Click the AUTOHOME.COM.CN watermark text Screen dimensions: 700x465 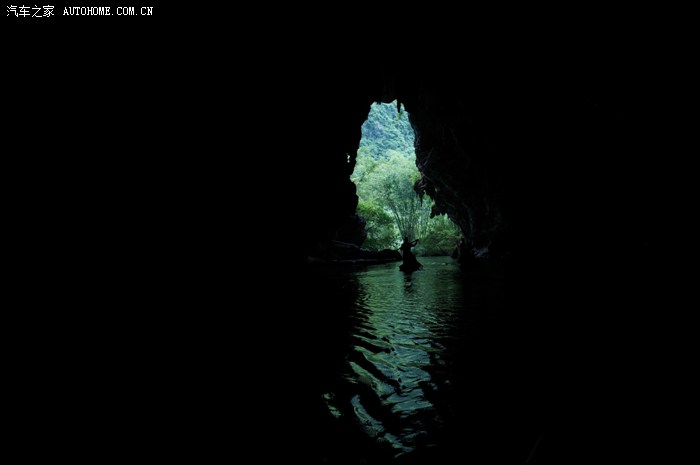108,11
